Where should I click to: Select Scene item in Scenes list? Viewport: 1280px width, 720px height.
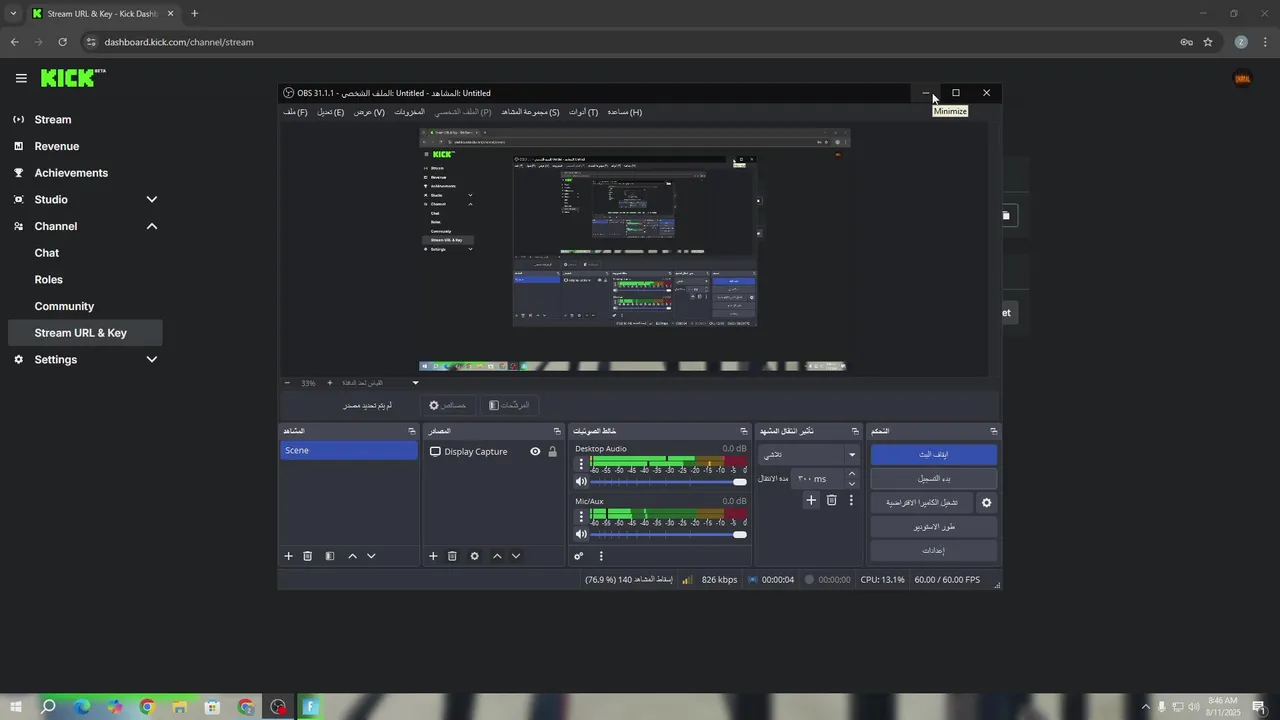[x=349, y=450]
